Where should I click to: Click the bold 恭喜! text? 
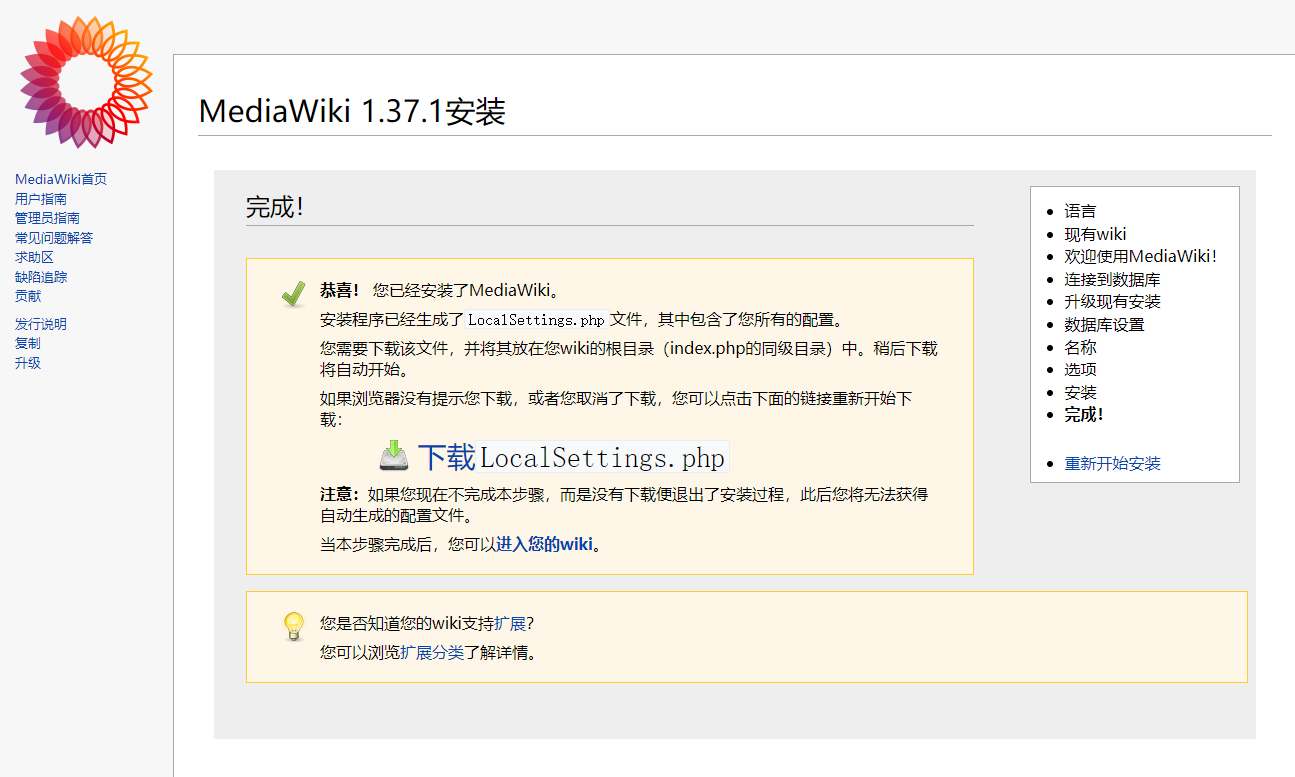pyautogui.click(x=339, y=290)
